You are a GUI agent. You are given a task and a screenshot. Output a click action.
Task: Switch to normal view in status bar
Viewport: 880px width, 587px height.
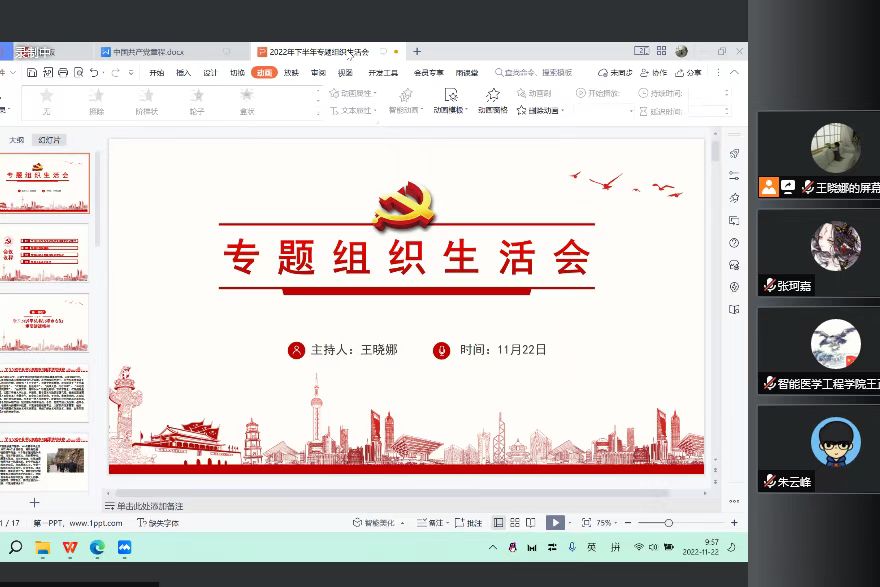499,523
